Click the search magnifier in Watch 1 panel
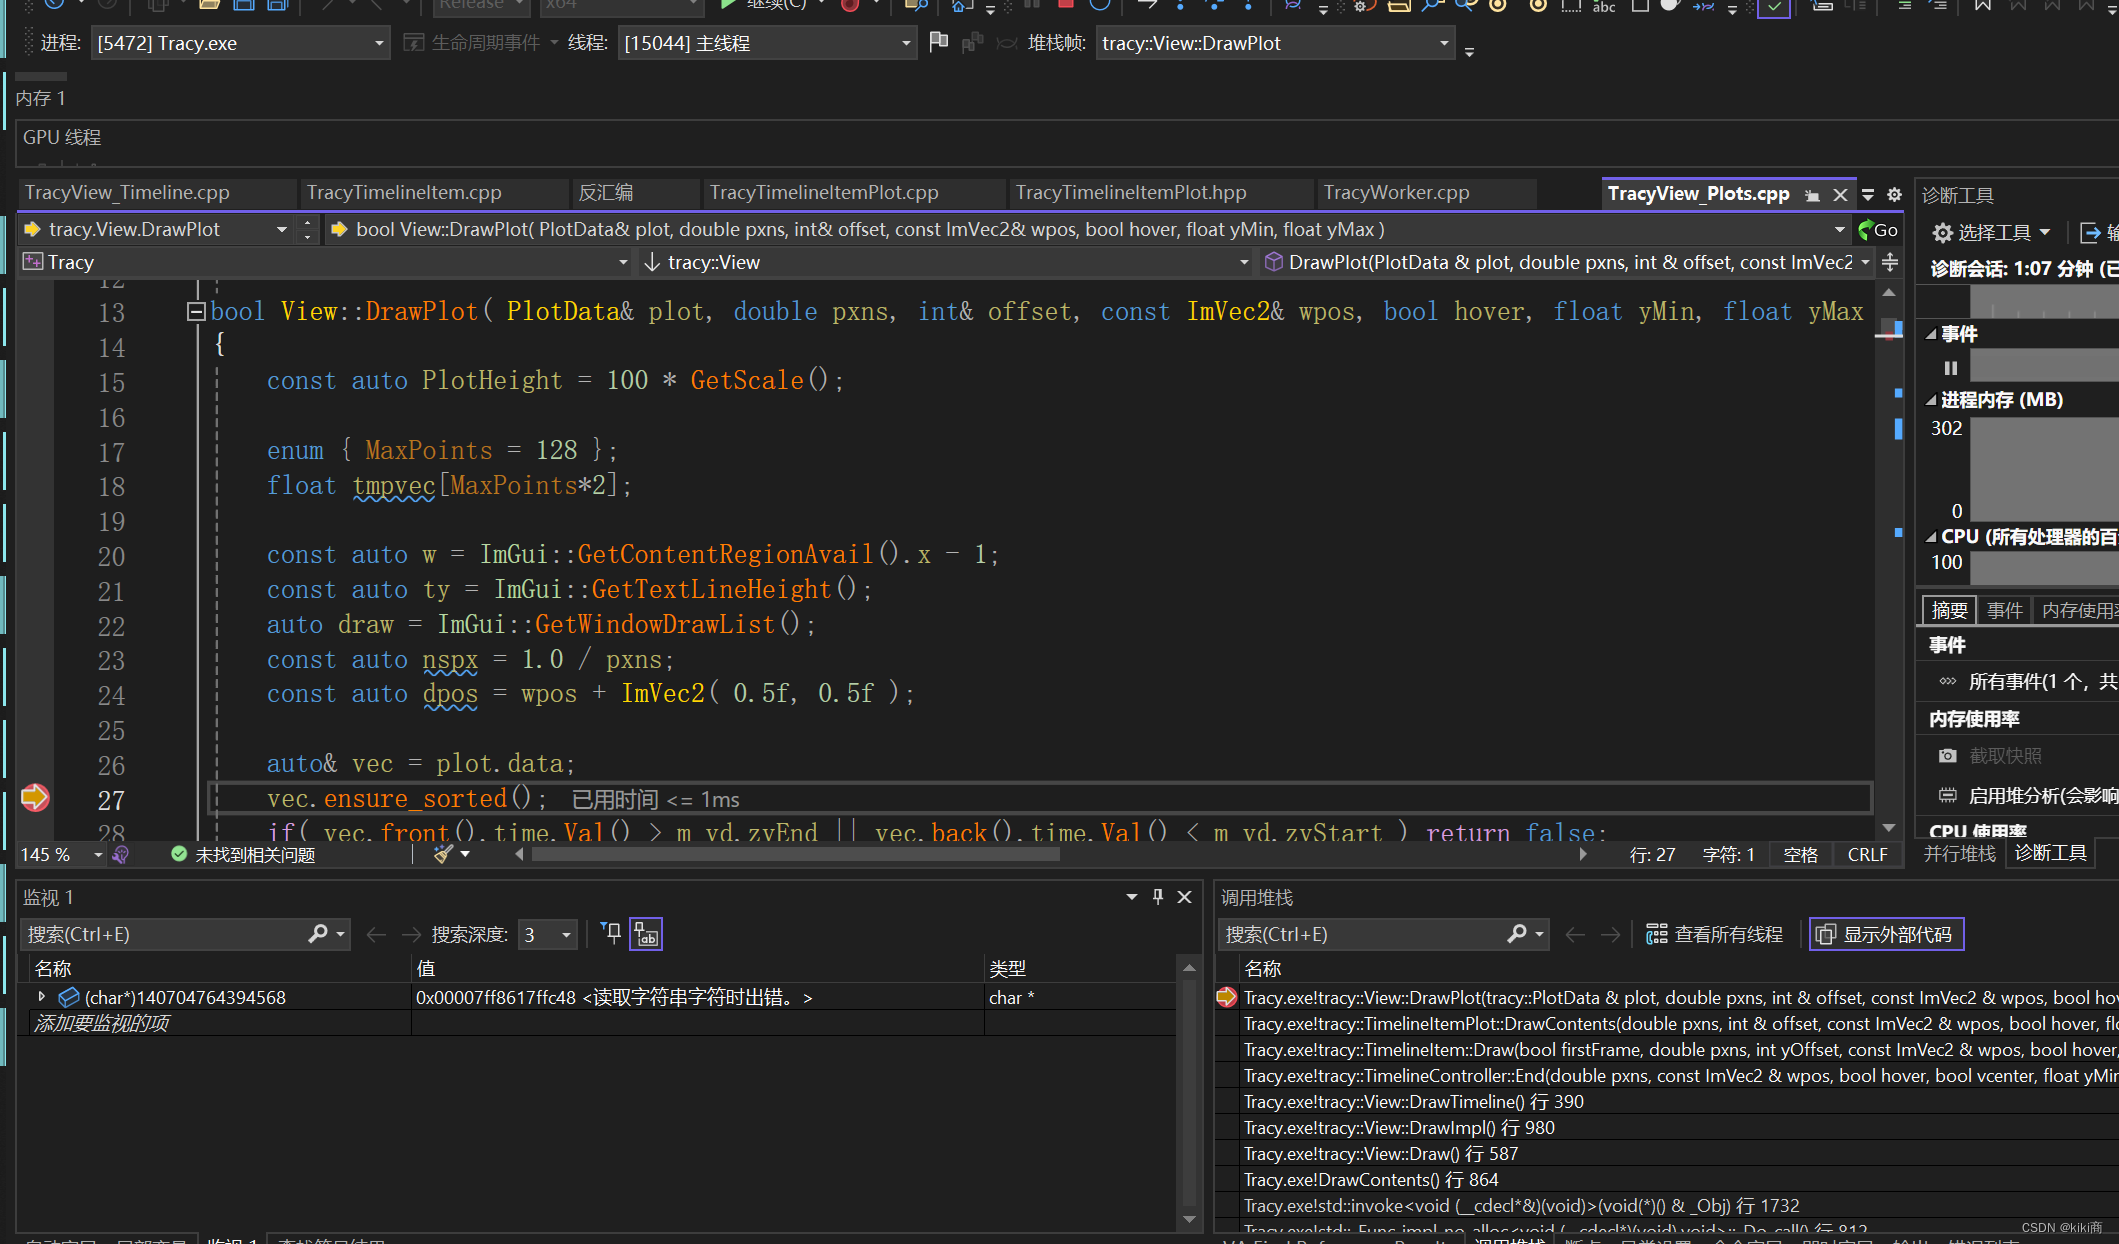Viewport: 2119px width, 1244px height. (318, 934)
